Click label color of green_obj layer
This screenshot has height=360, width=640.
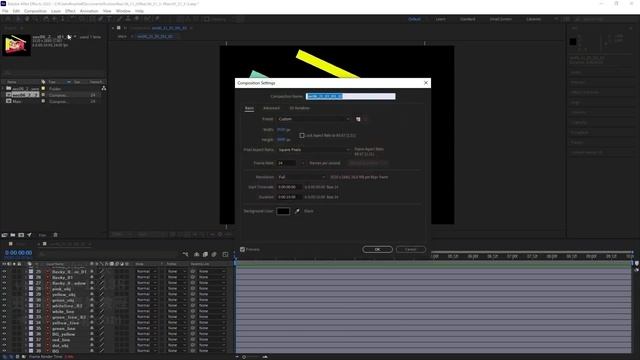[x=31, y=300]
